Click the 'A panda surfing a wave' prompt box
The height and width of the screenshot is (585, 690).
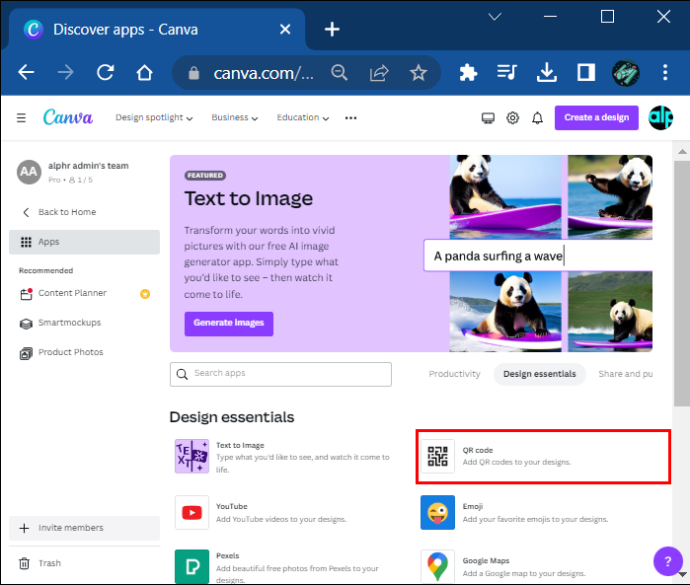click(x=538, y=256)
